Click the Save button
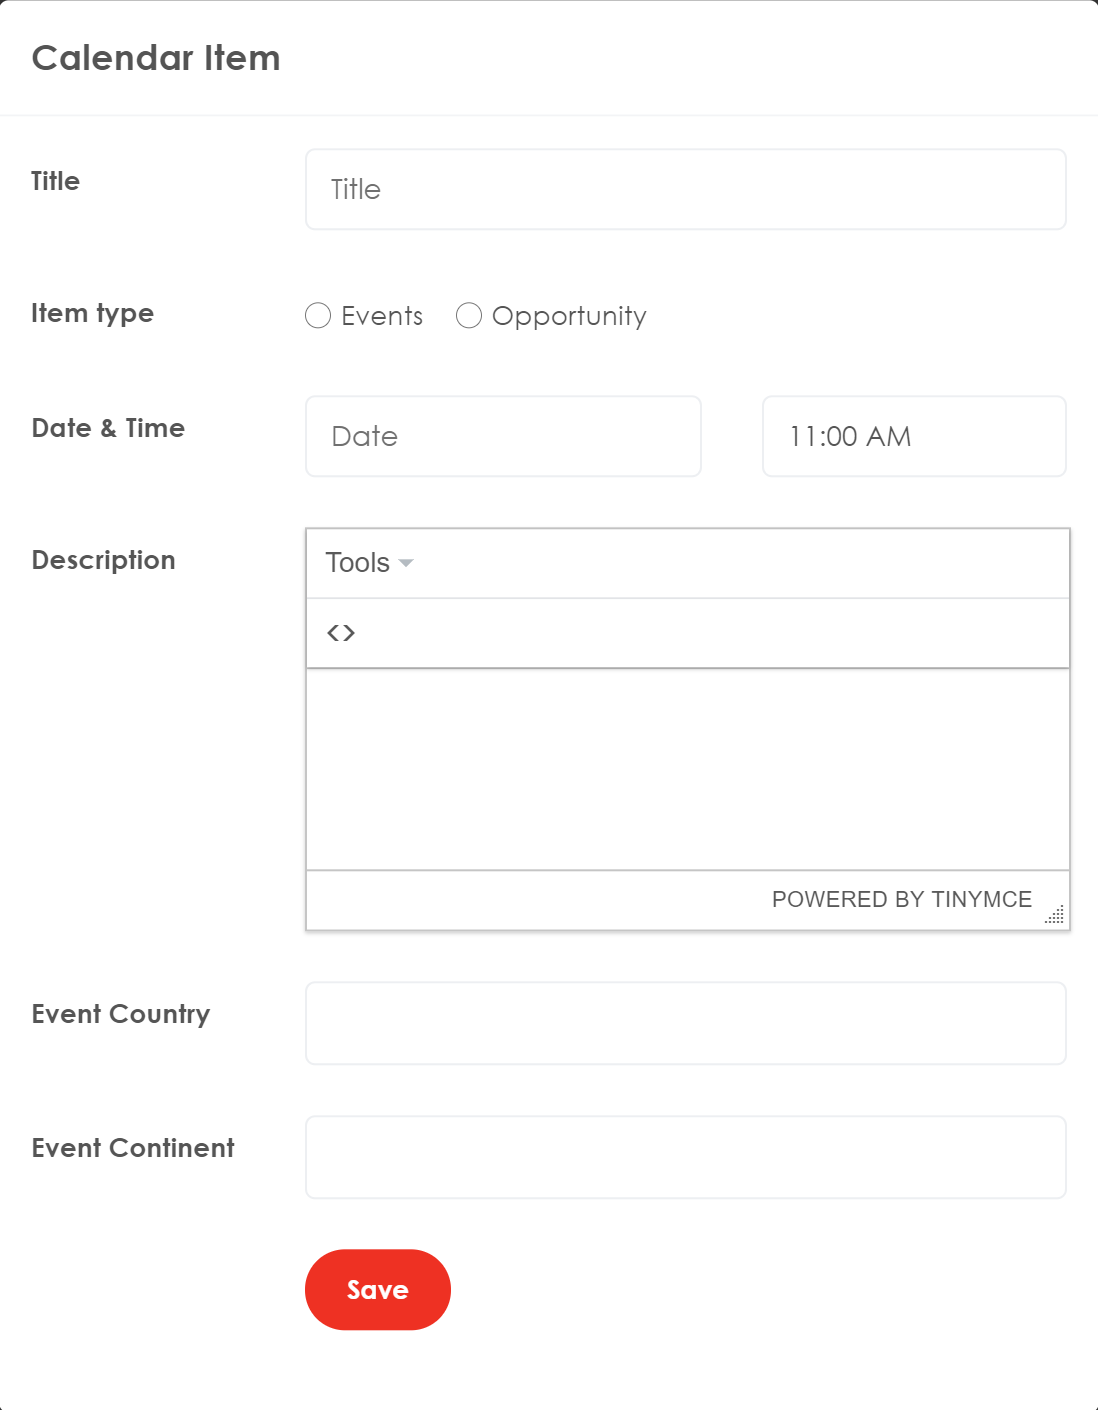 (378, 1290)
